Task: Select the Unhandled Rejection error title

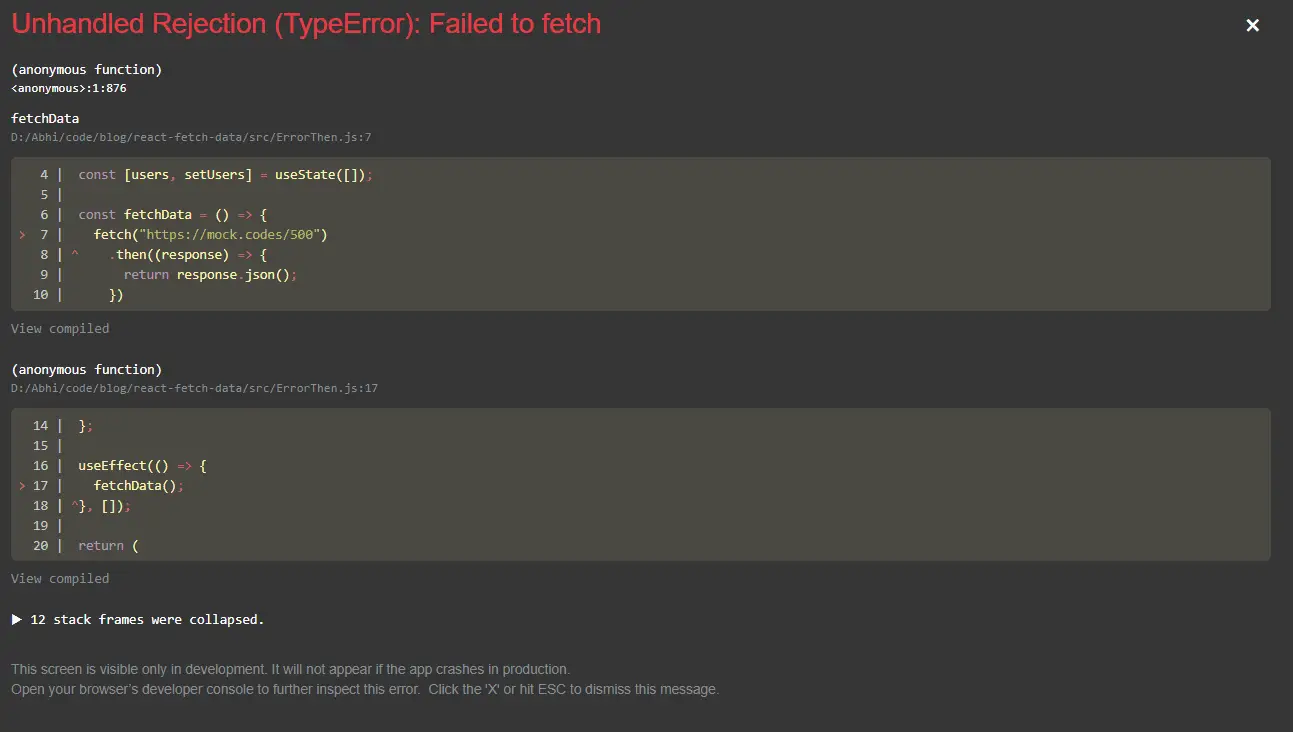Action: tap(305, 23)
